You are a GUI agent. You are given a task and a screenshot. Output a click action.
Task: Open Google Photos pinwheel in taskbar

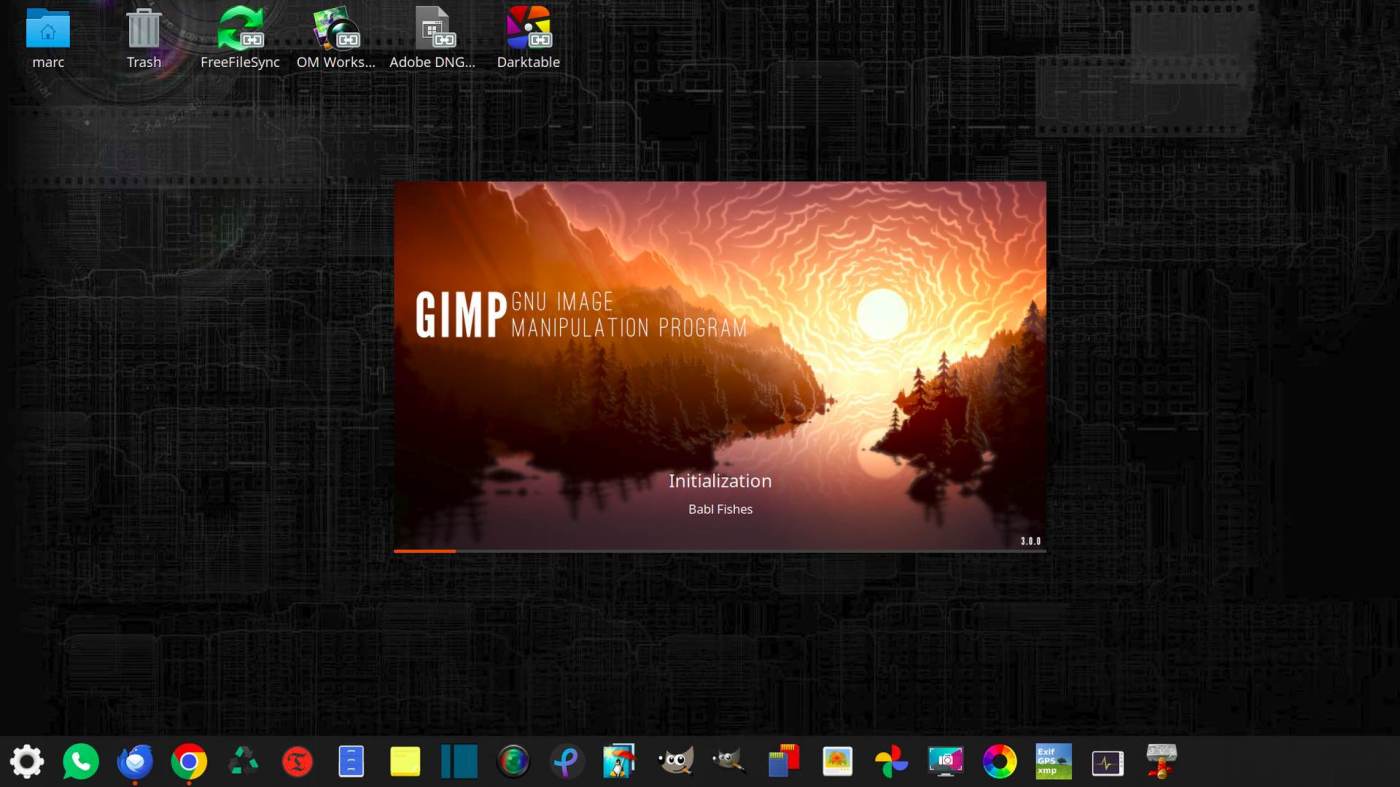pyautogui.click(x=891, y=762)
